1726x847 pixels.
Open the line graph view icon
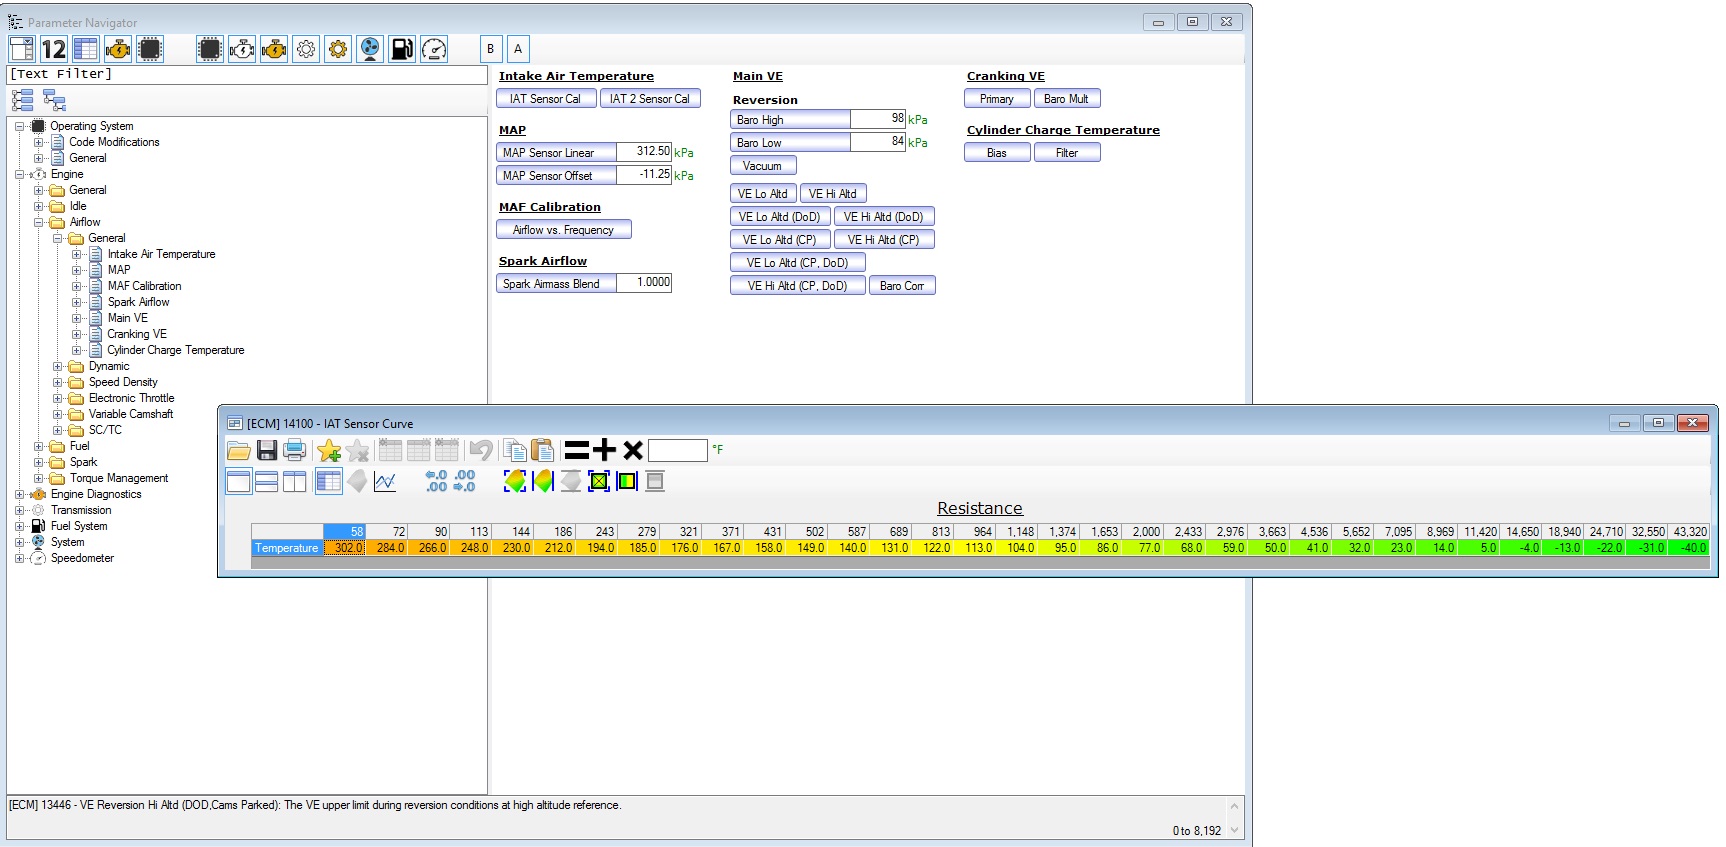[x=385, y=482]
